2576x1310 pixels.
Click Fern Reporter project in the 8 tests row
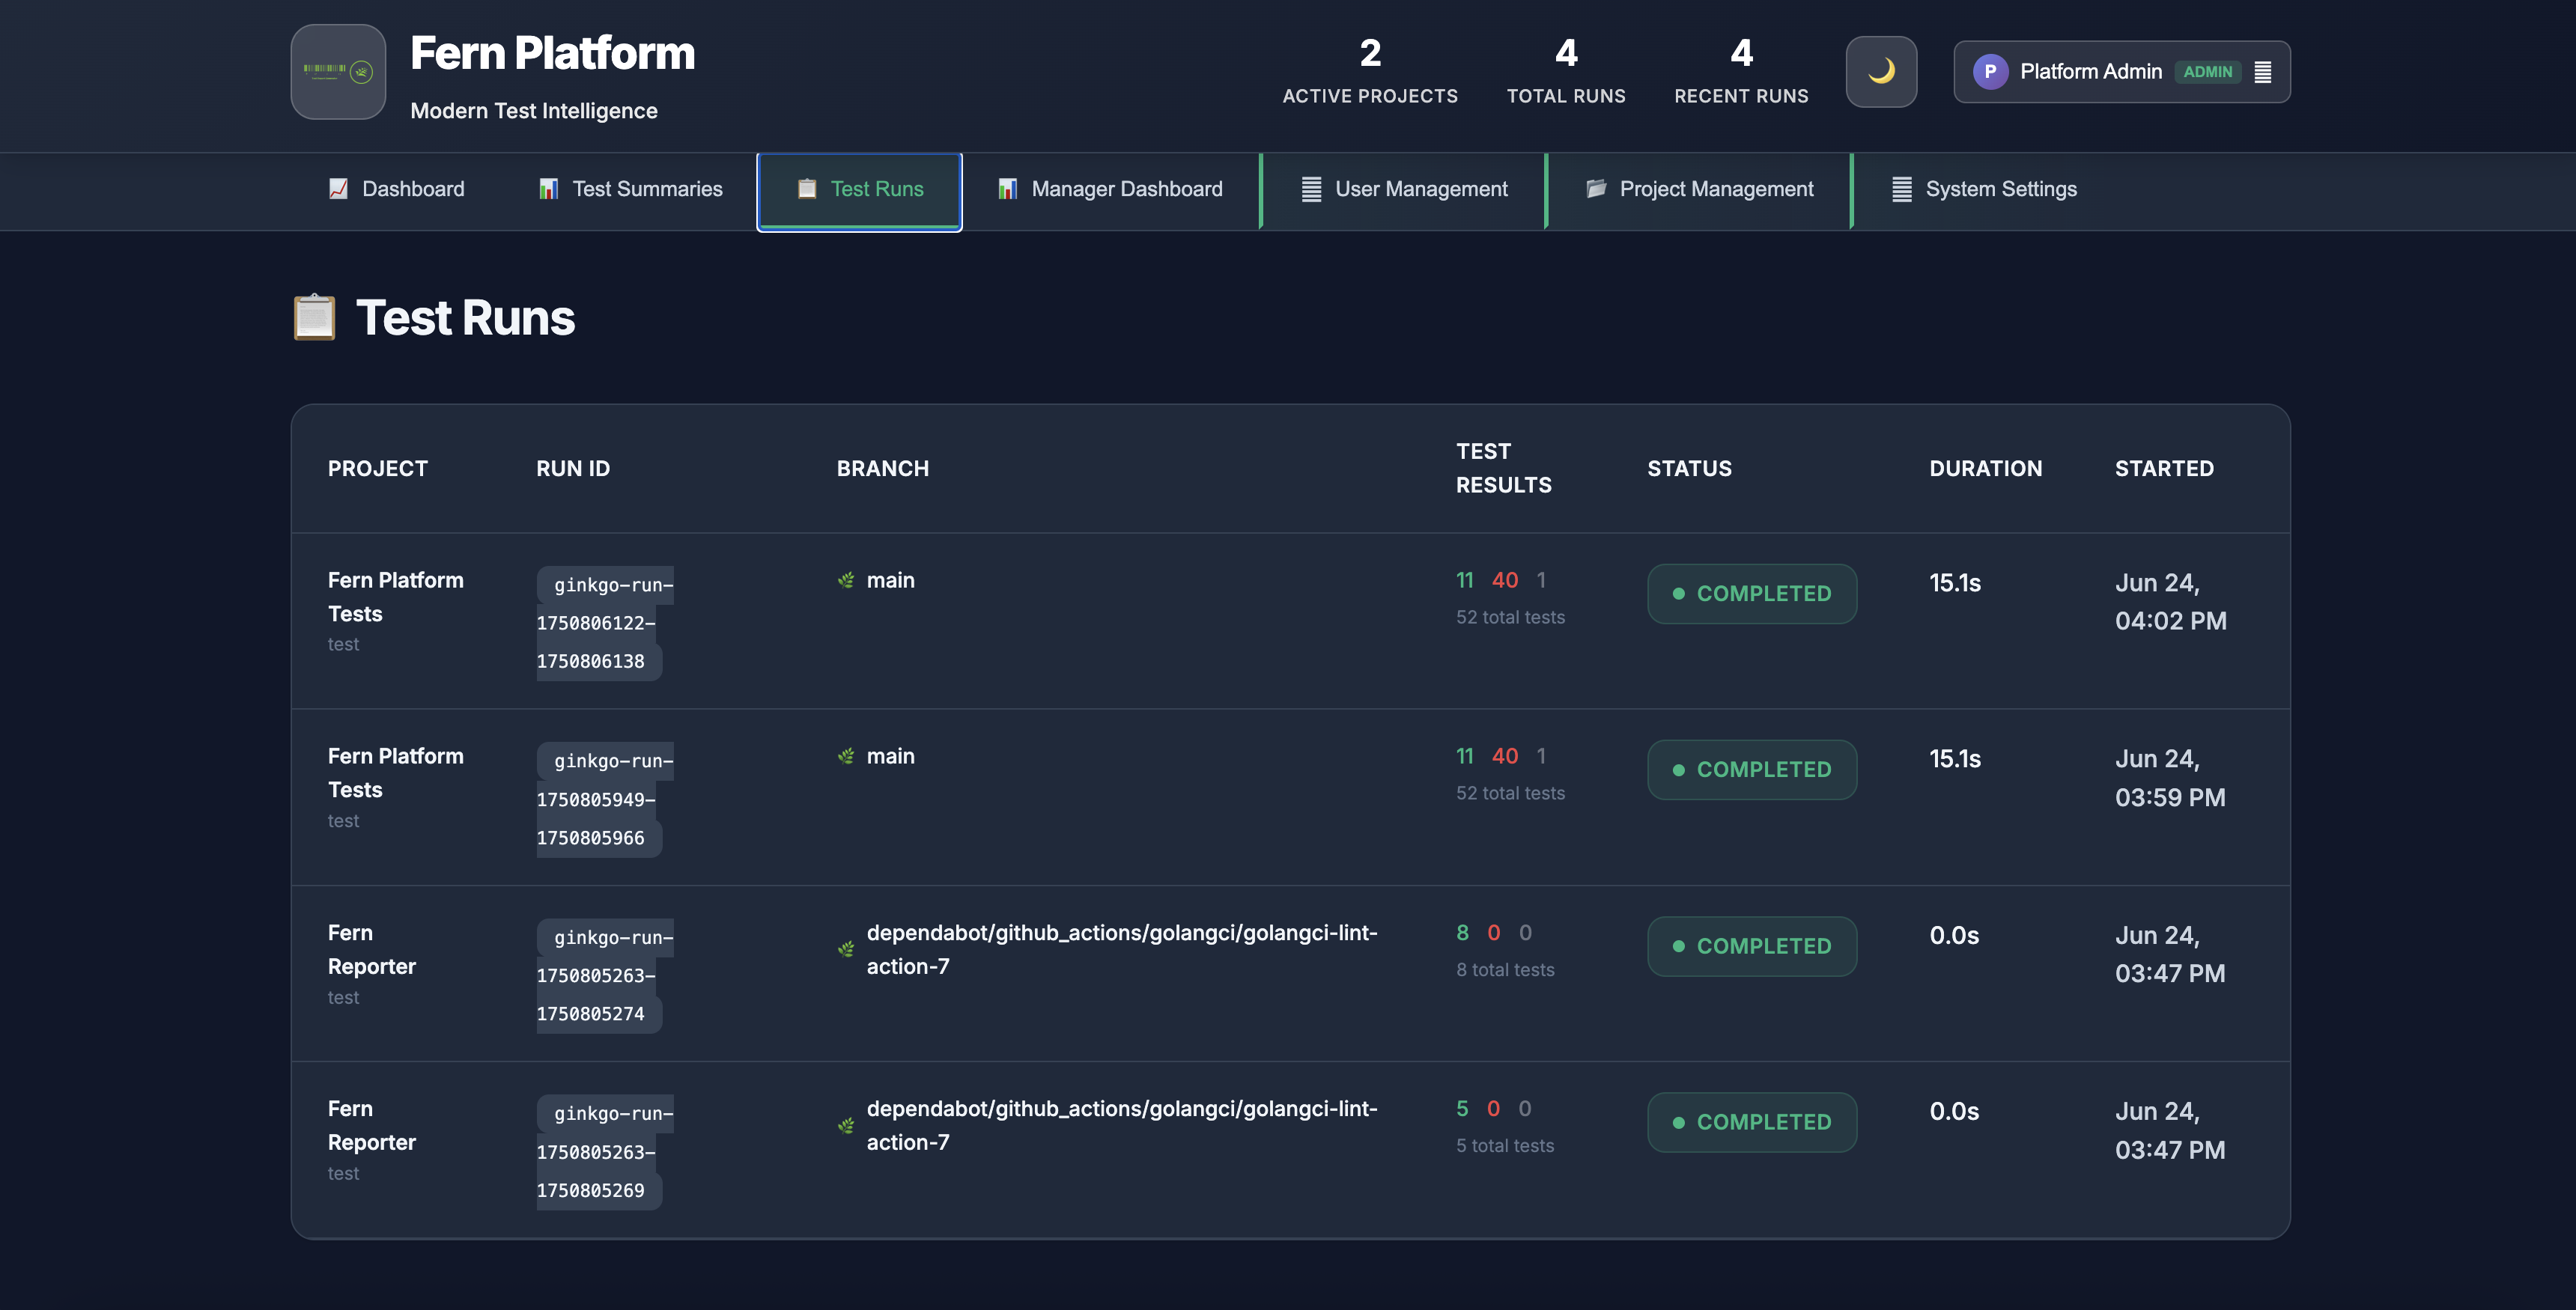click(372, 949)
